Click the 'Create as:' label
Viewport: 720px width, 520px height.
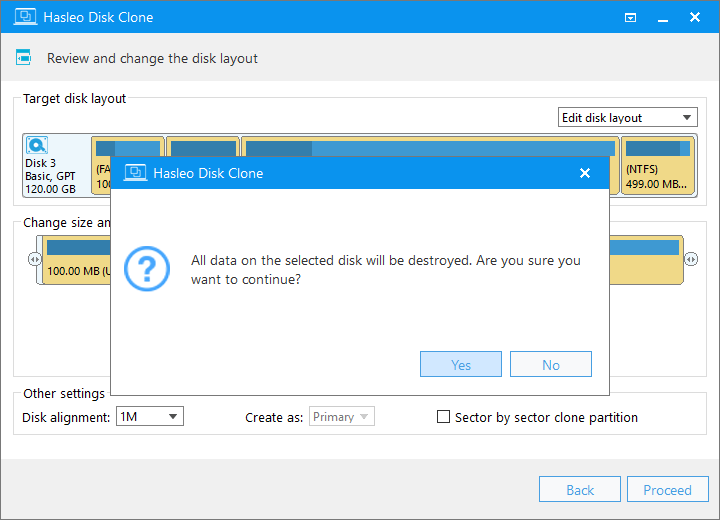click(x=274, y=417)
